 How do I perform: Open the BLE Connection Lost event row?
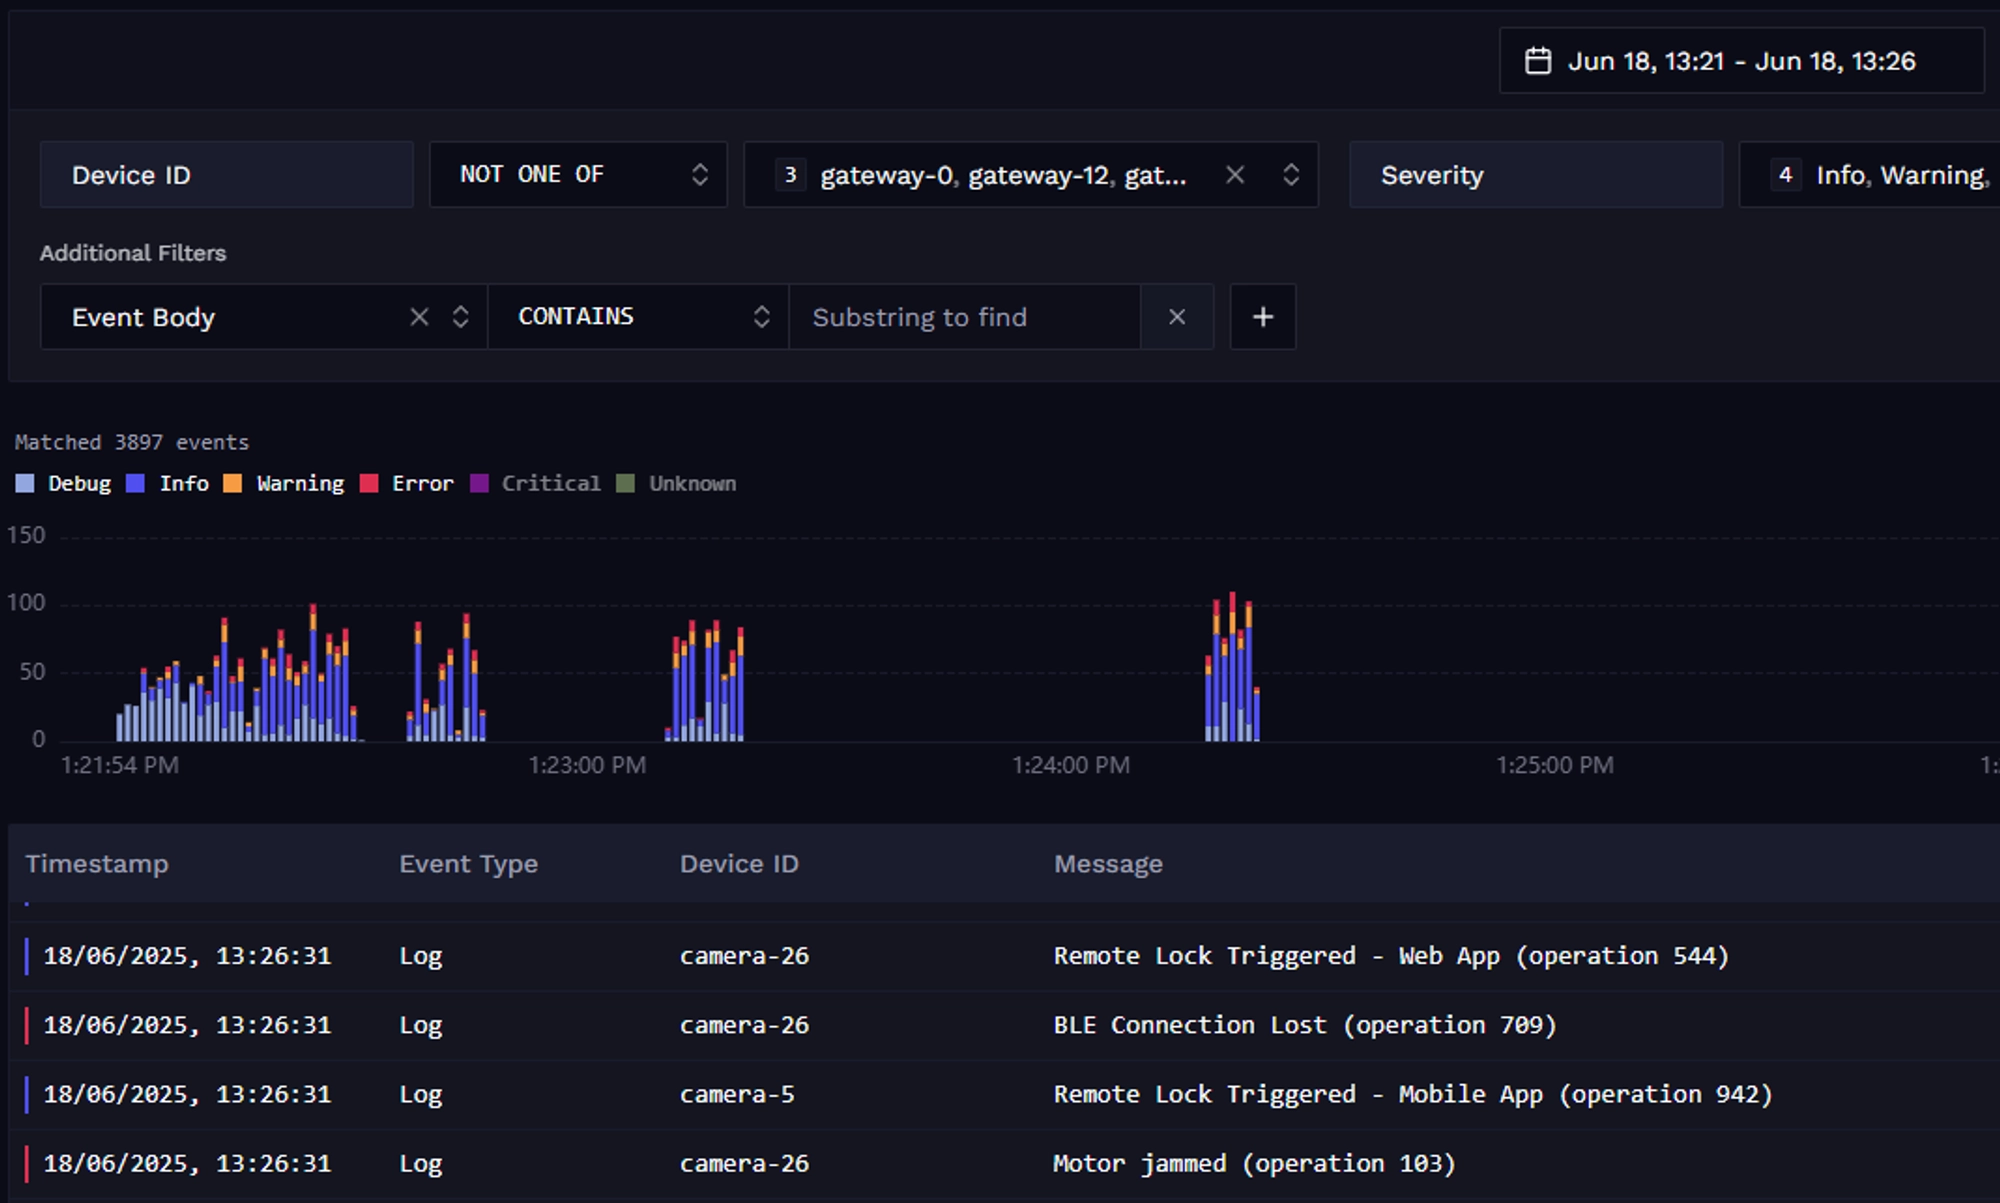coord(1005,1026)
